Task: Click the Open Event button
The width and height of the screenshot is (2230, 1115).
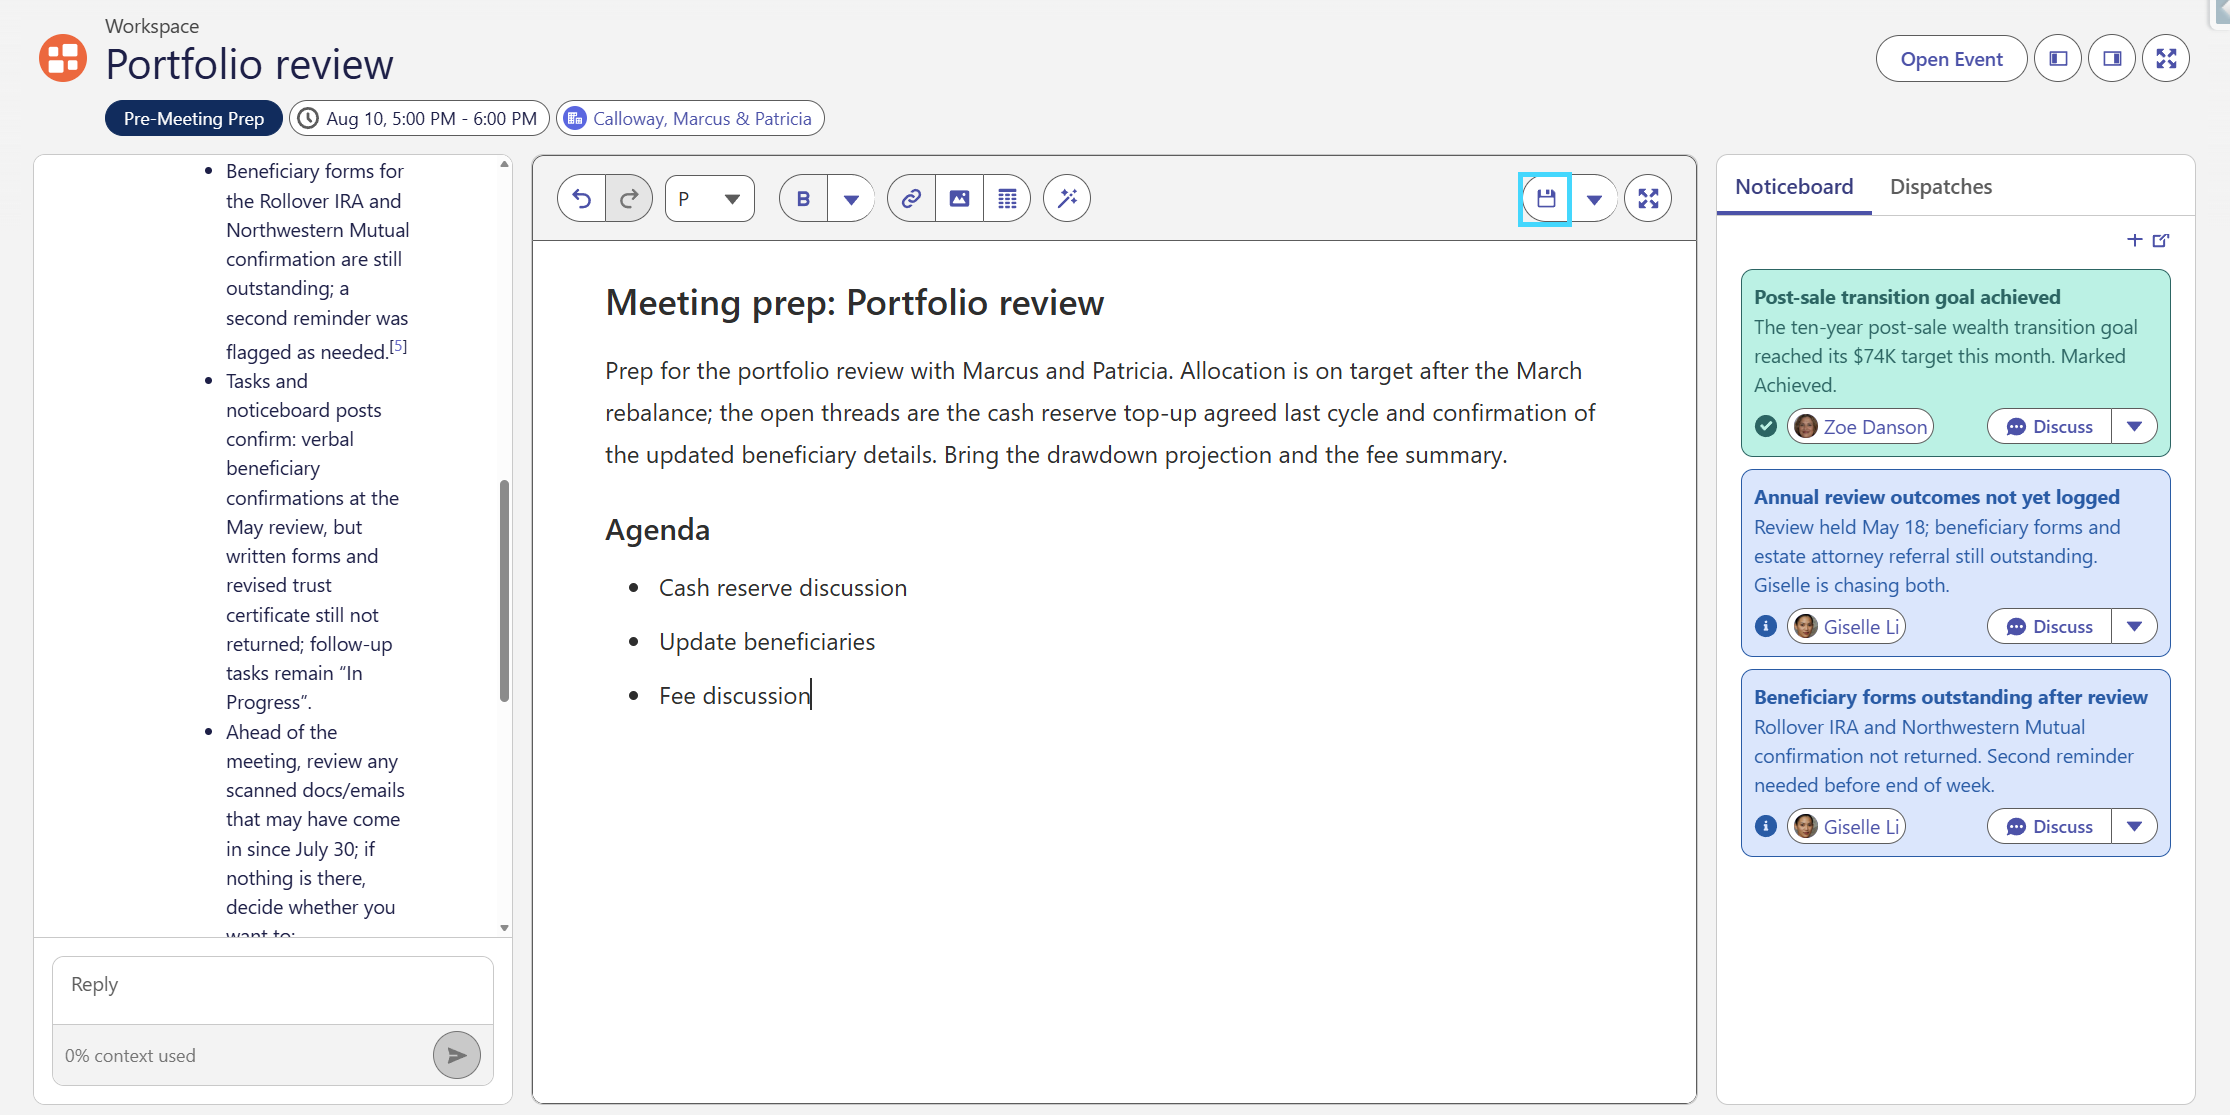Action: pyautogui.click(x=1951, y=58)
